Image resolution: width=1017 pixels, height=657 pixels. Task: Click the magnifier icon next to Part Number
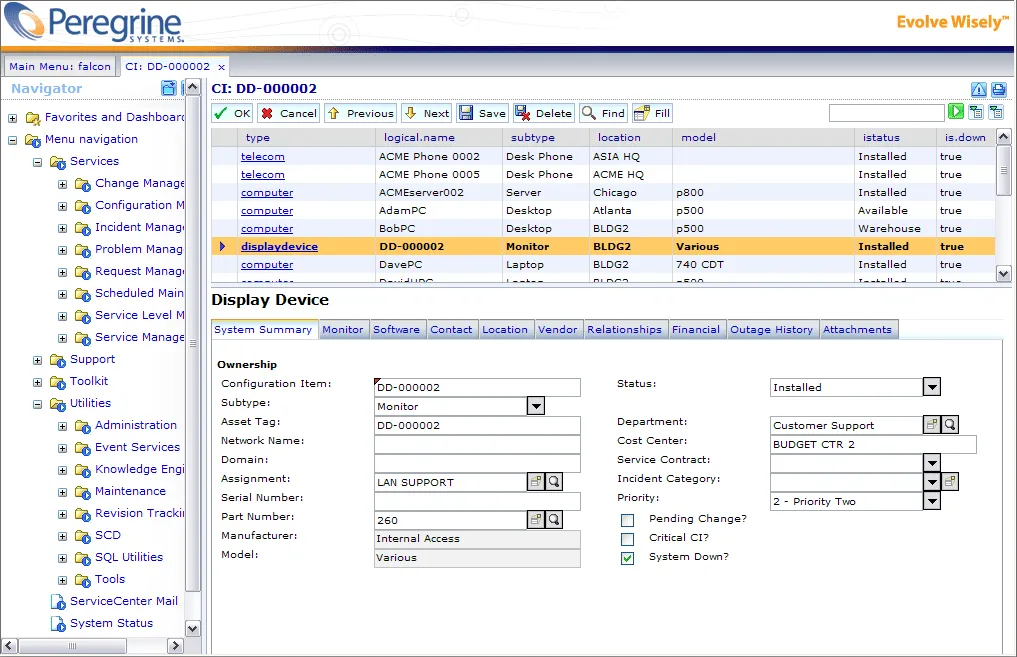coord(554,520)
